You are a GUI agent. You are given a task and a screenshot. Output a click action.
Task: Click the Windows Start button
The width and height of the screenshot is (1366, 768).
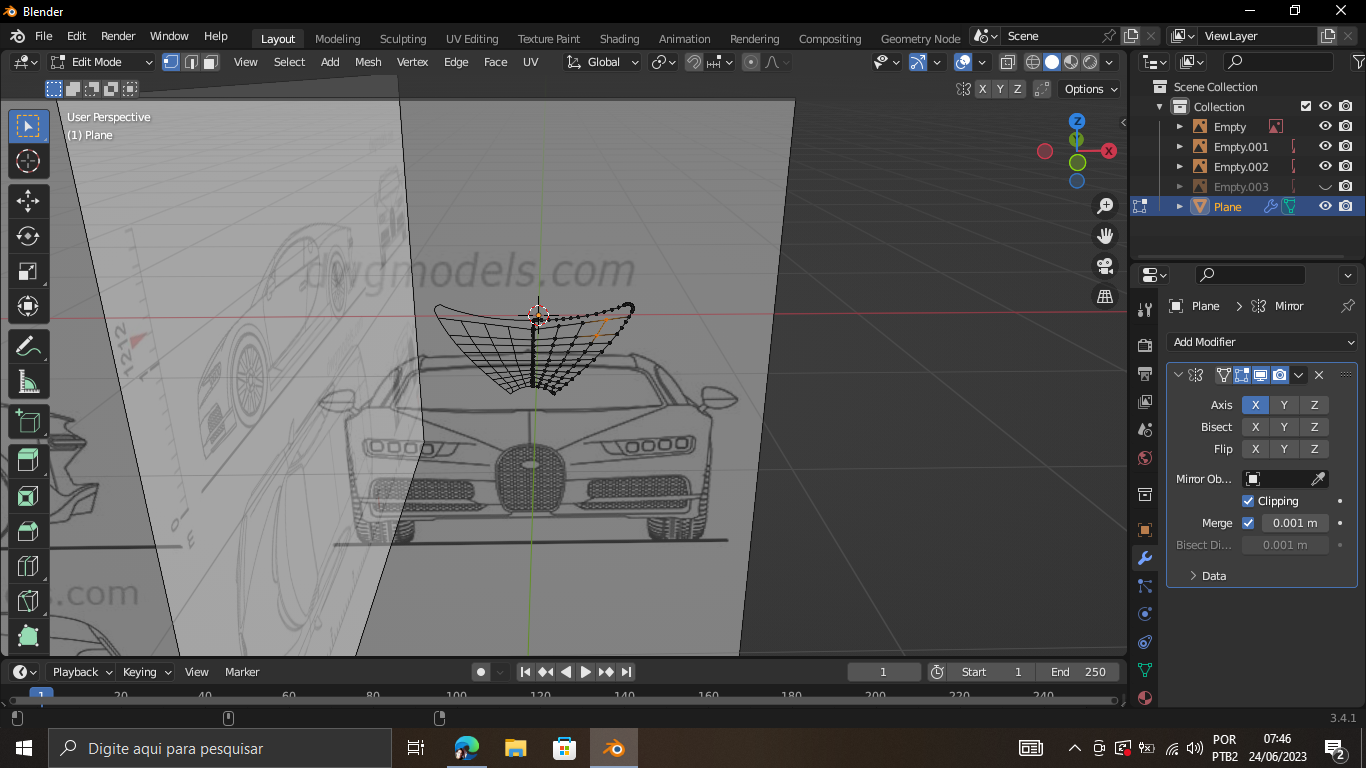(x=23, y=748)
